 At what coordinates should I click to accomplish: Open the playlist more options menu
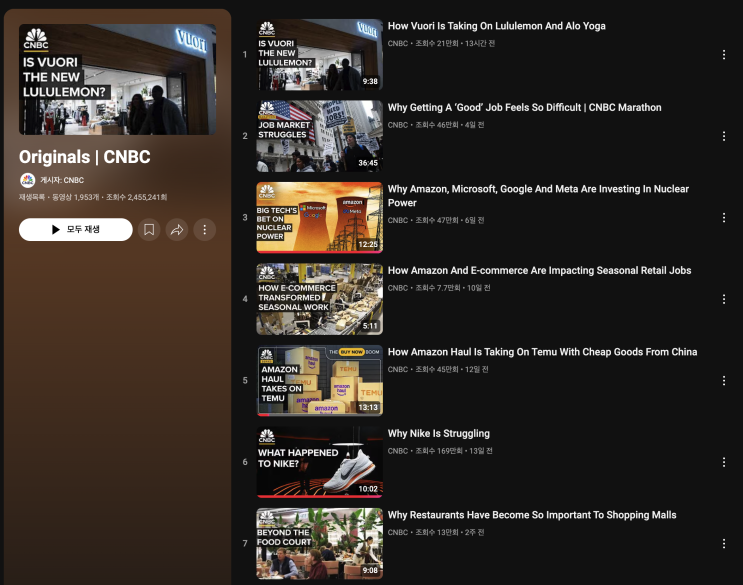point(205,230)
